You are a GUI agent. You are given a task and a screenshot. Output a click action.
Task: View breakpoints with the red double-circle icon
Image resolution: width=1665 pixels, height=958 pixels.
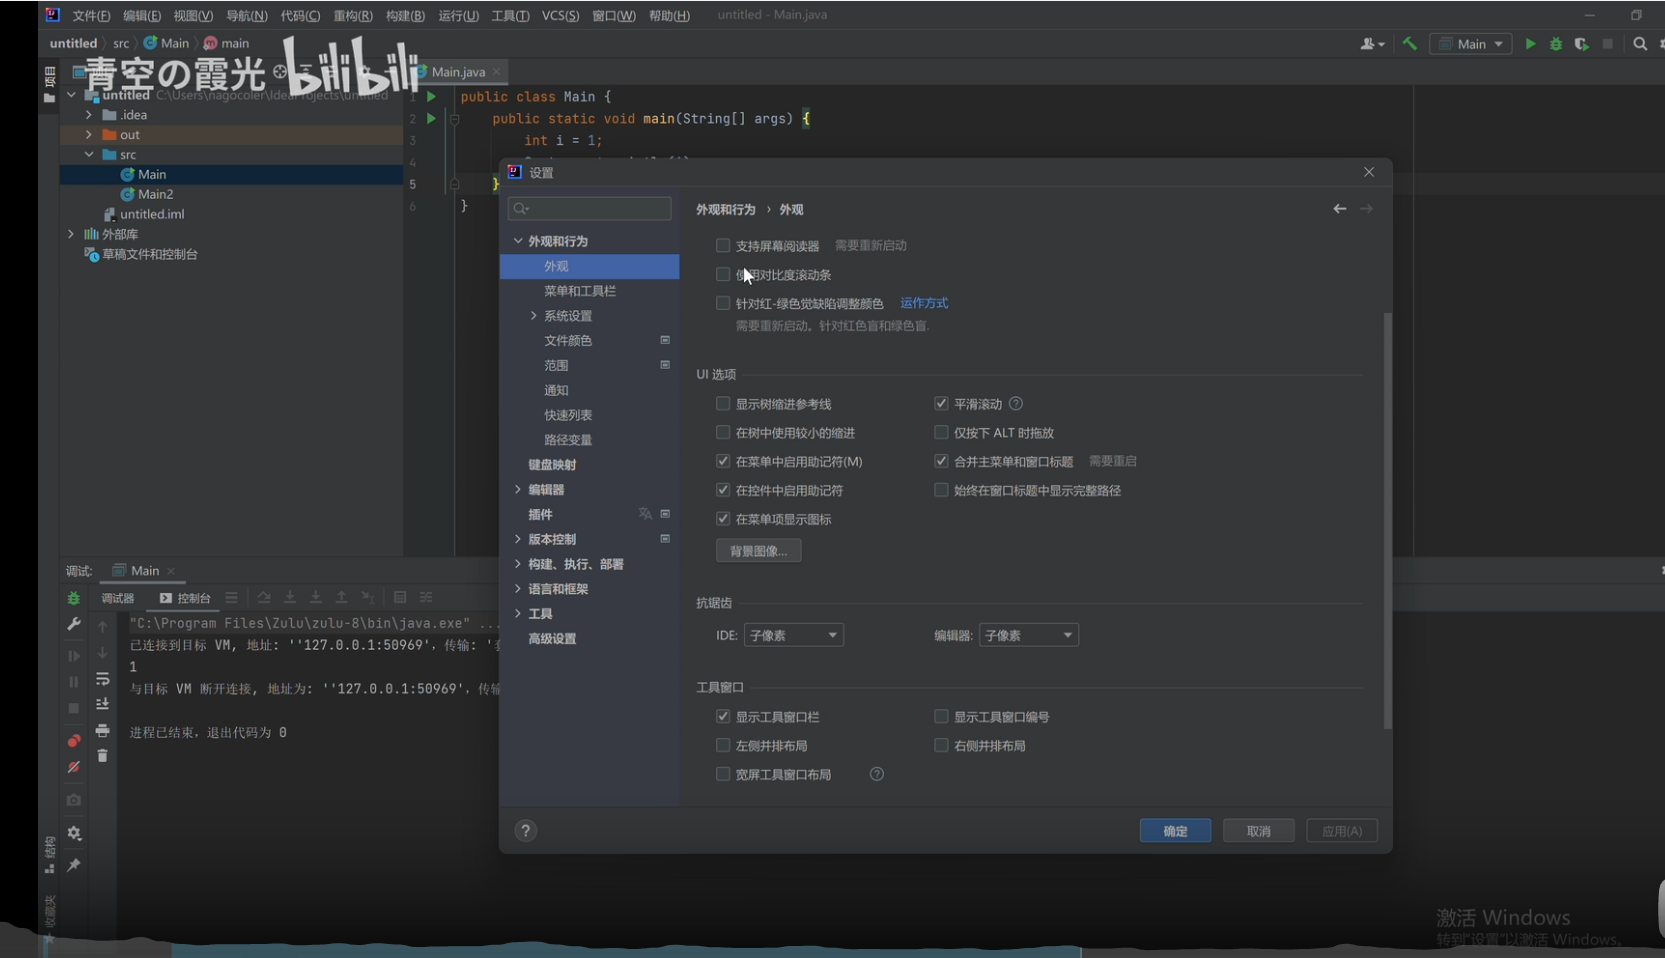(x=74, y=741)
